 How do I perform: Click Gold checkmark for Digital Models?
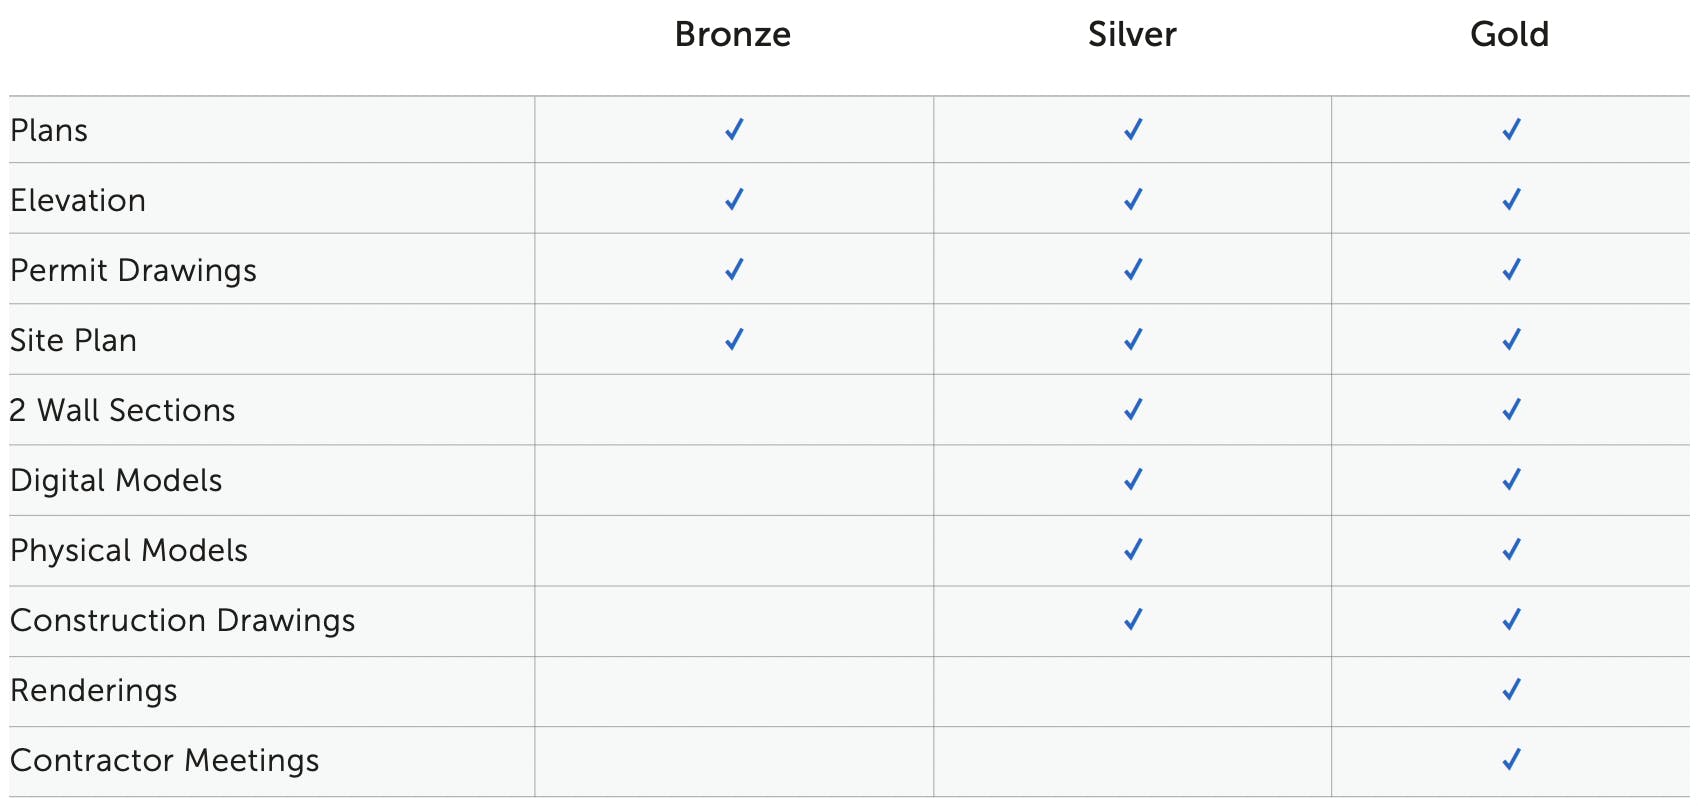coord(1511,480)
